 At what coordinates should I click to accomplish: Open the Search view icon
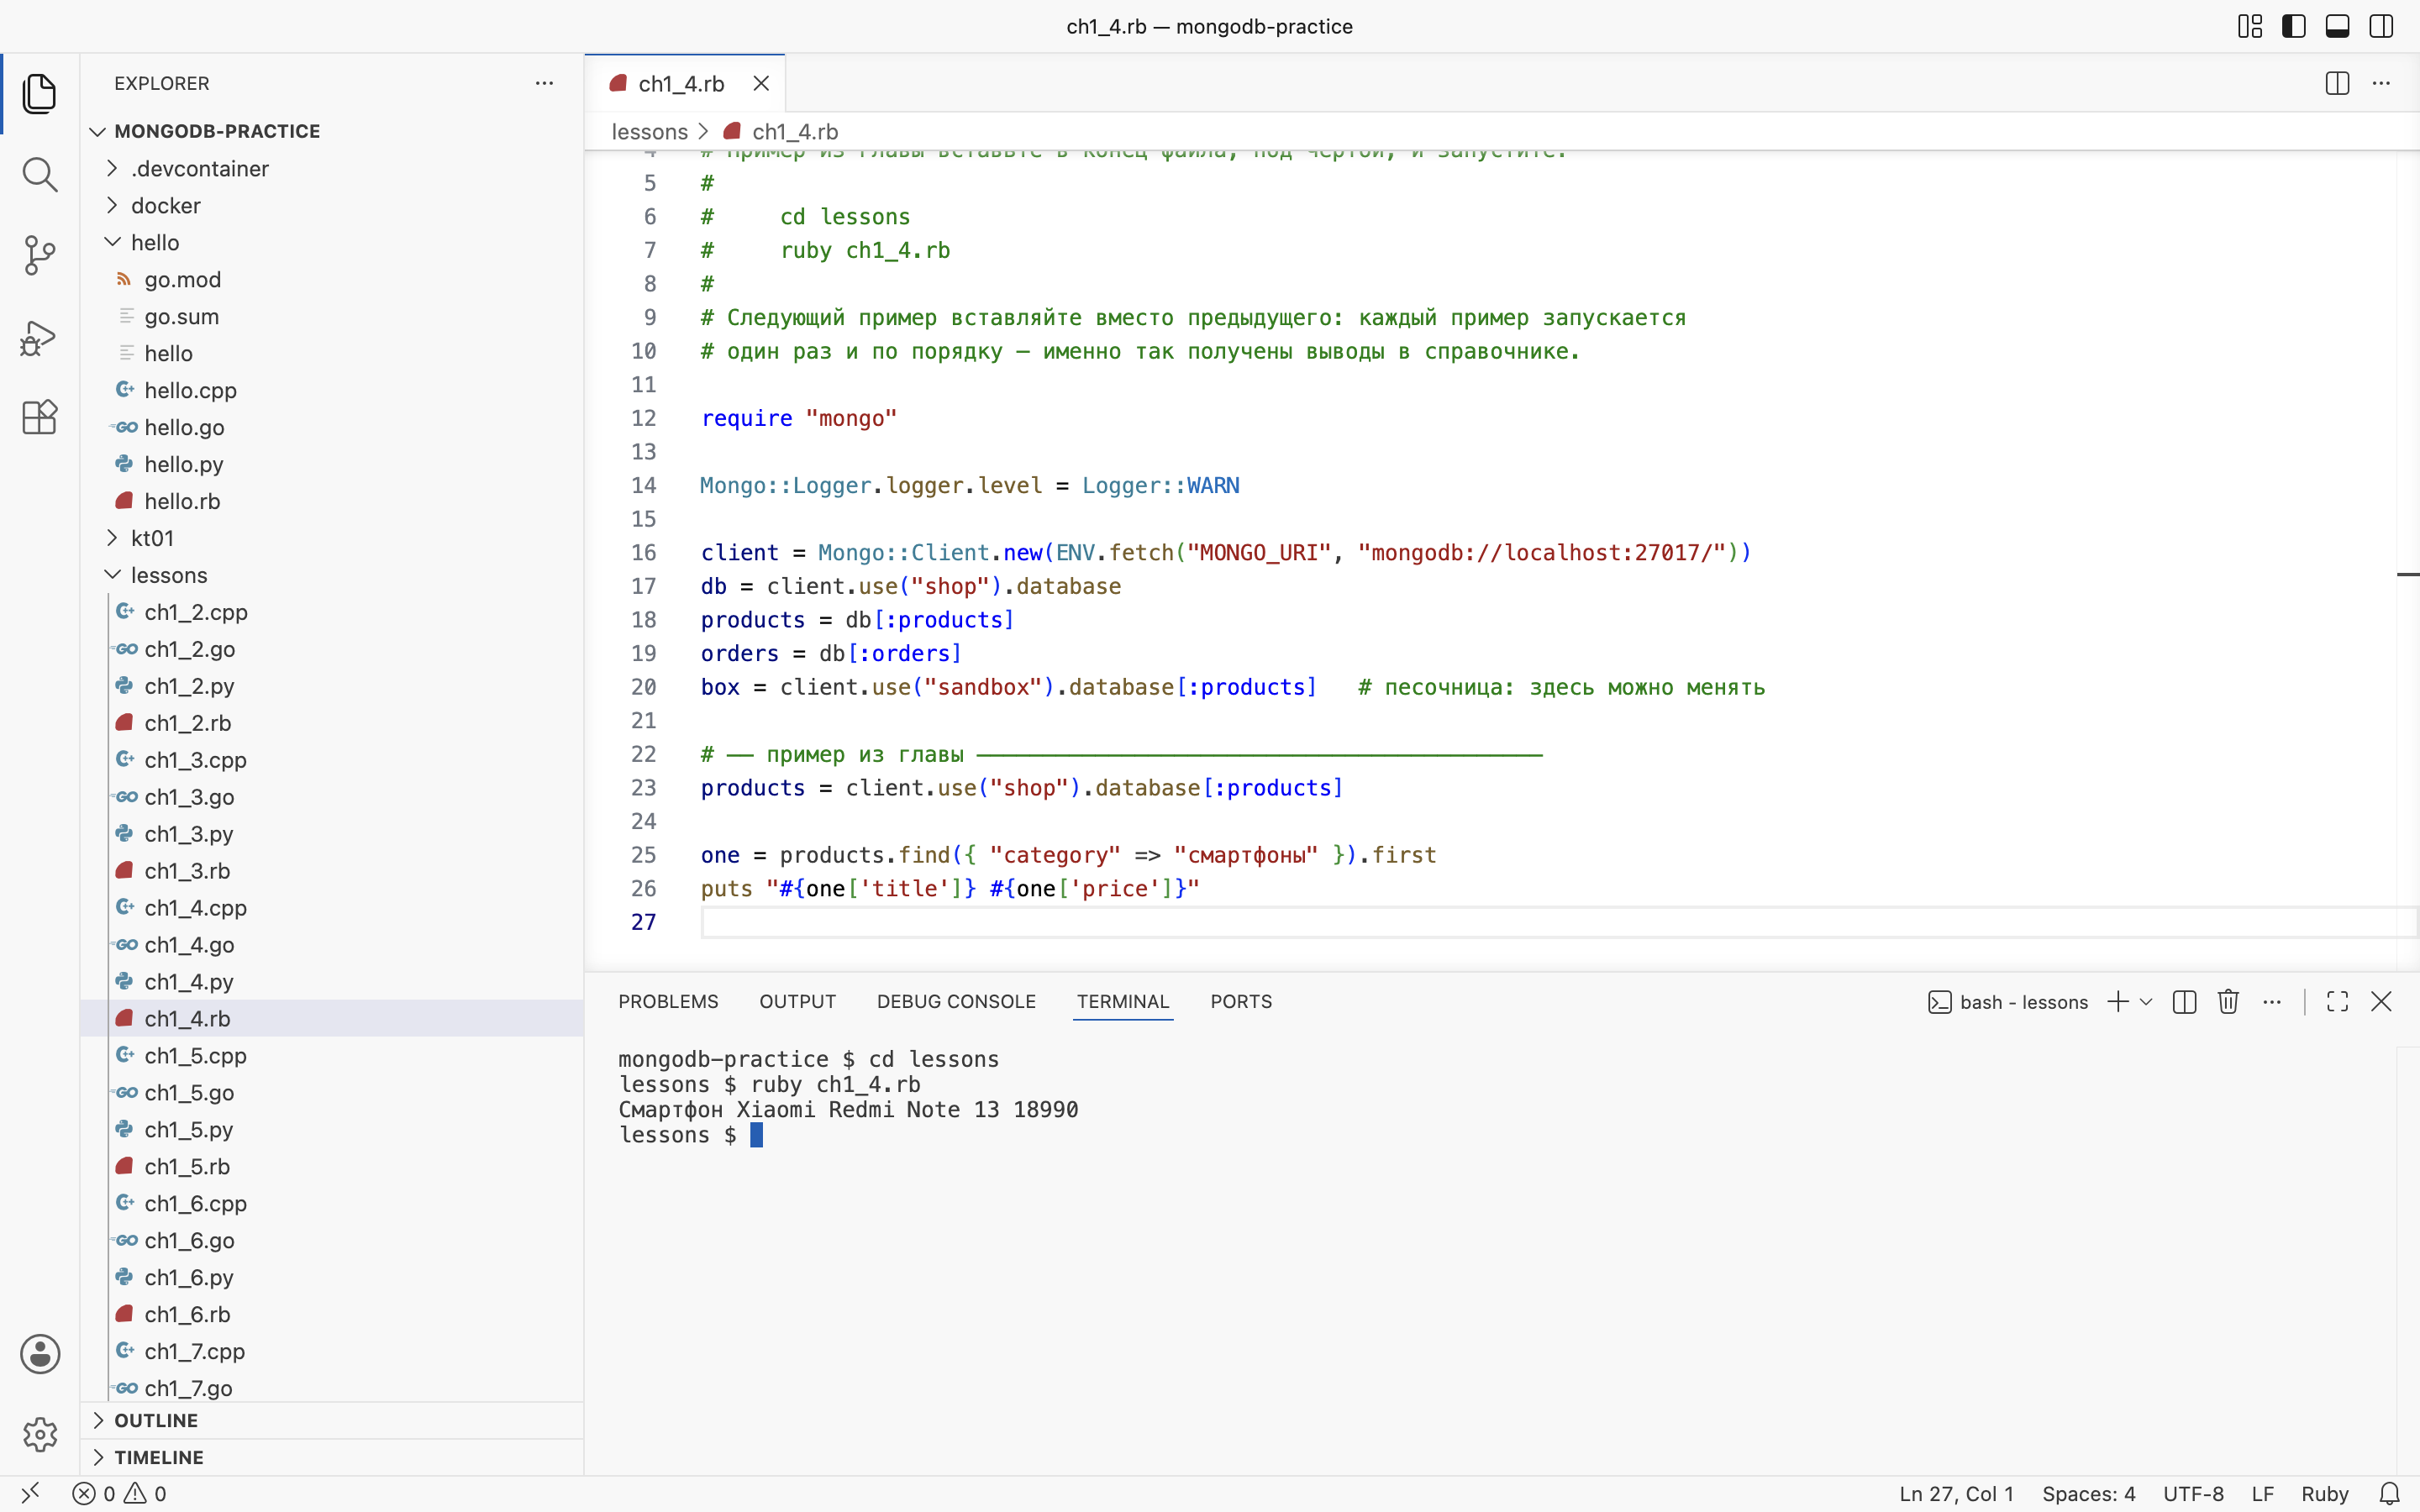[x=39, y=175]
